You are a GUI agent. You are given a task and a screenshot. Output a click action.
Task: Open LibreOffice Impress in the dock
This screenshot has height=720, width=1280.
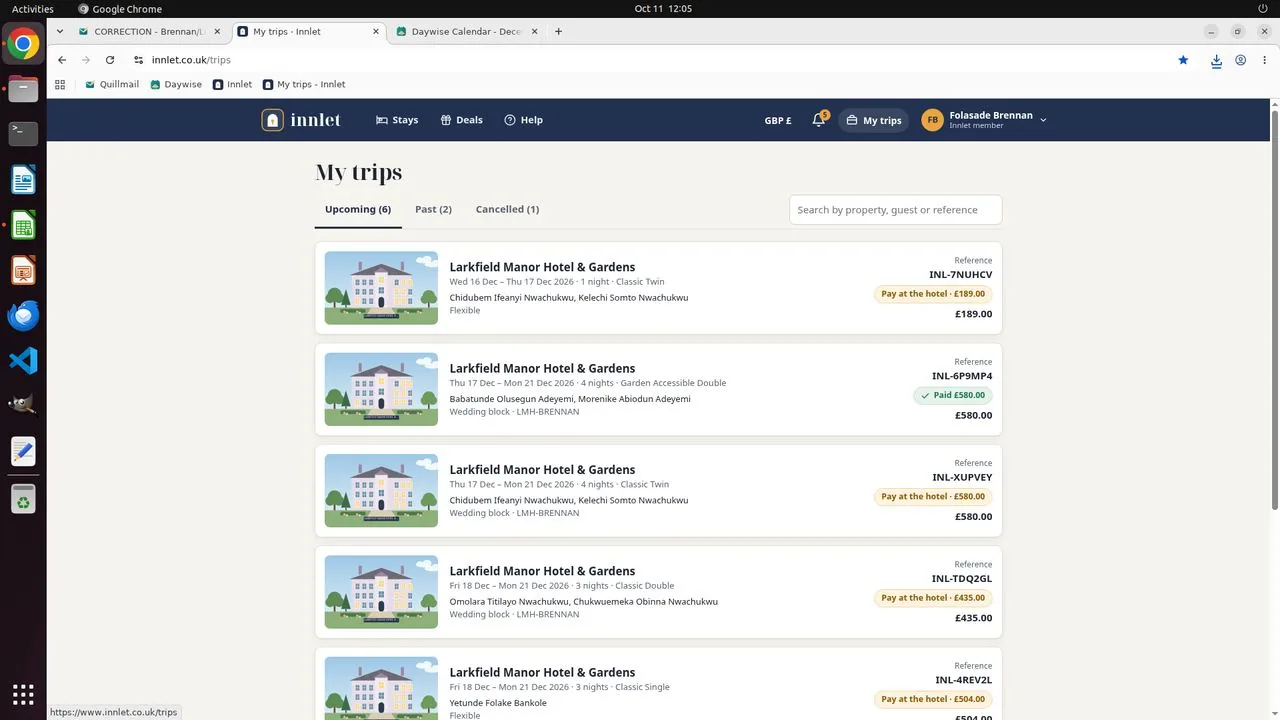(23, 270)
